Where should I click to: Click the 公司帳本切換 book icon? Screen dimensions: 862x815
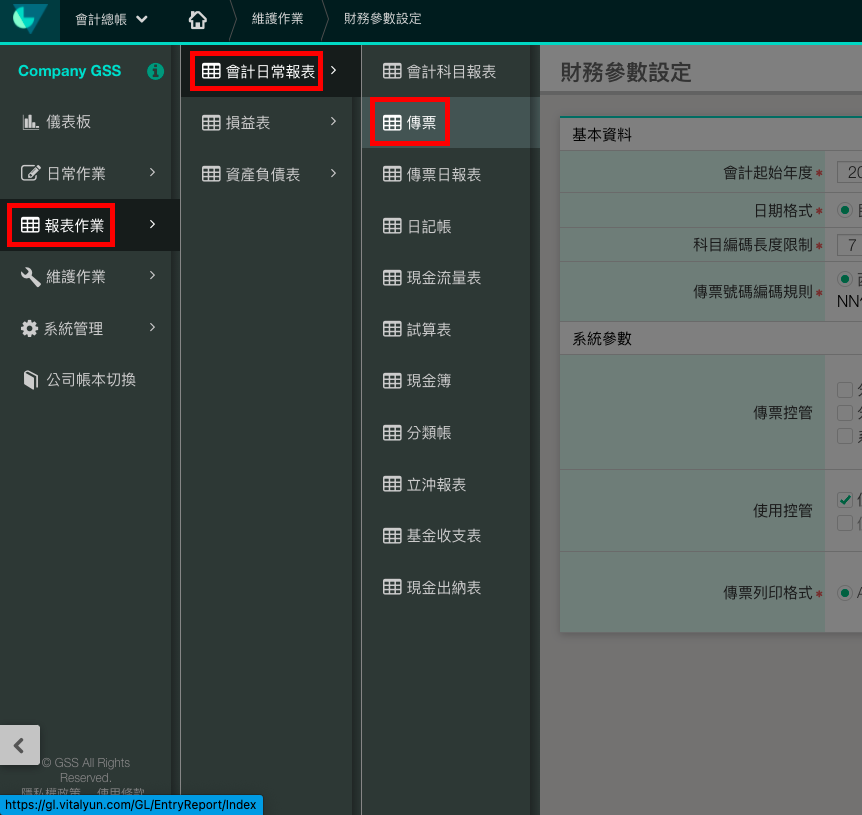[30, 380]
